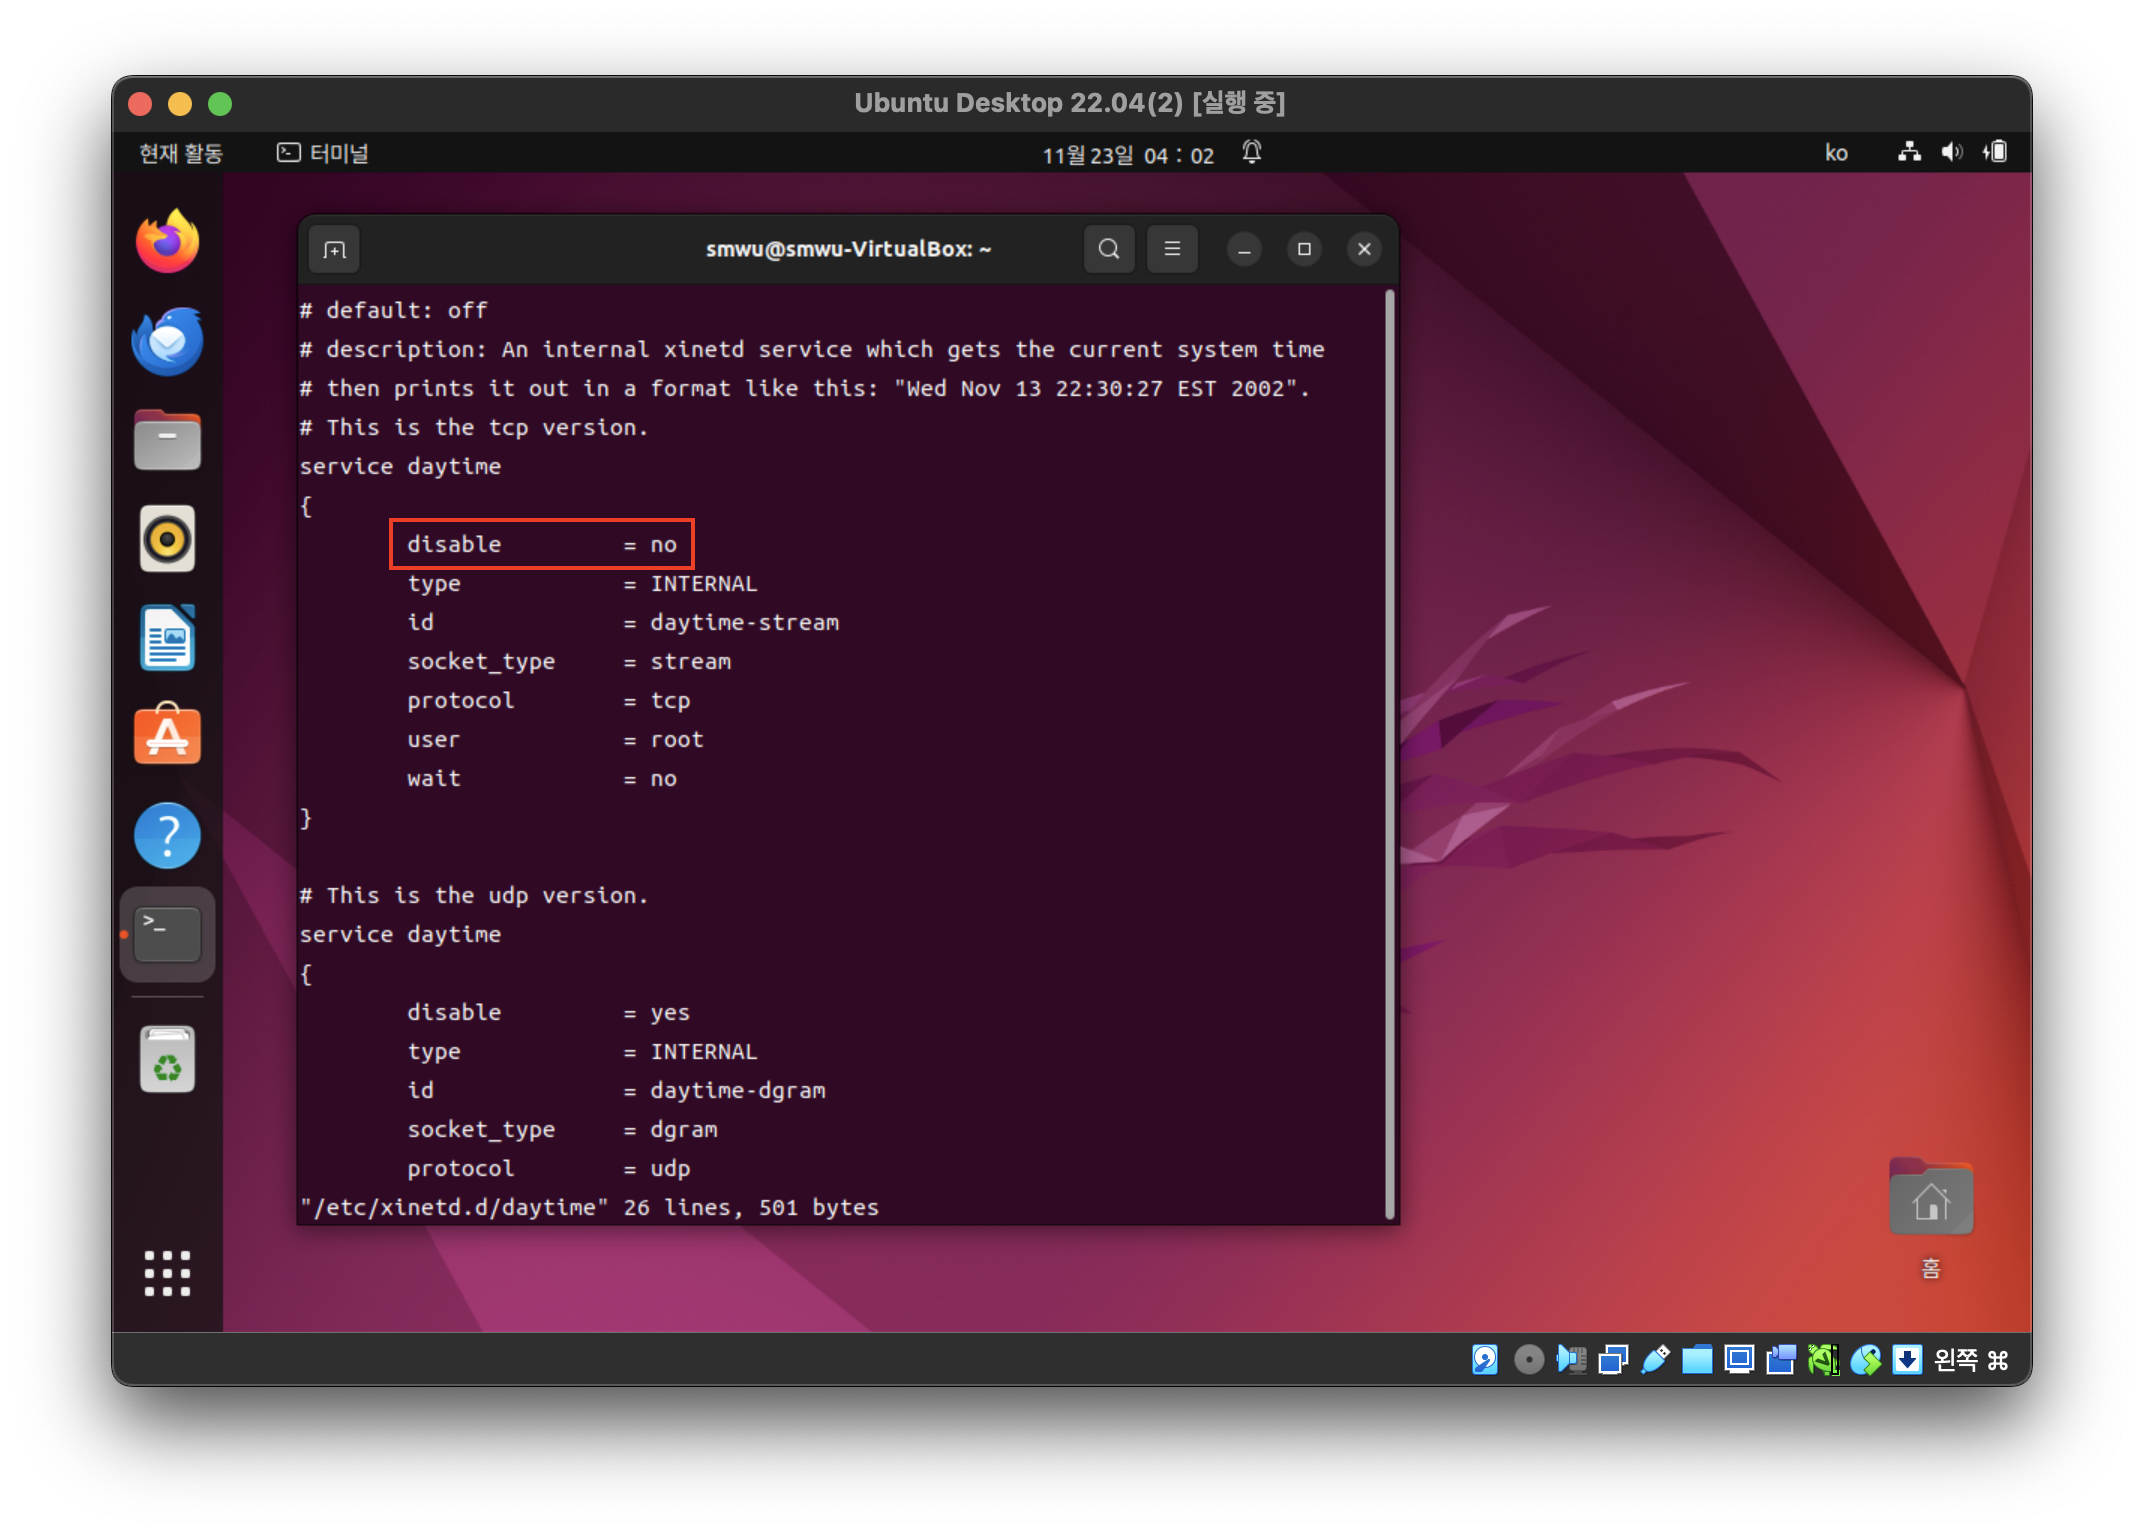Viewport: 2144px width, 1534px height.
Task: Click VirtualBox optical disc indicator
Action: tap(1528, 1360)
